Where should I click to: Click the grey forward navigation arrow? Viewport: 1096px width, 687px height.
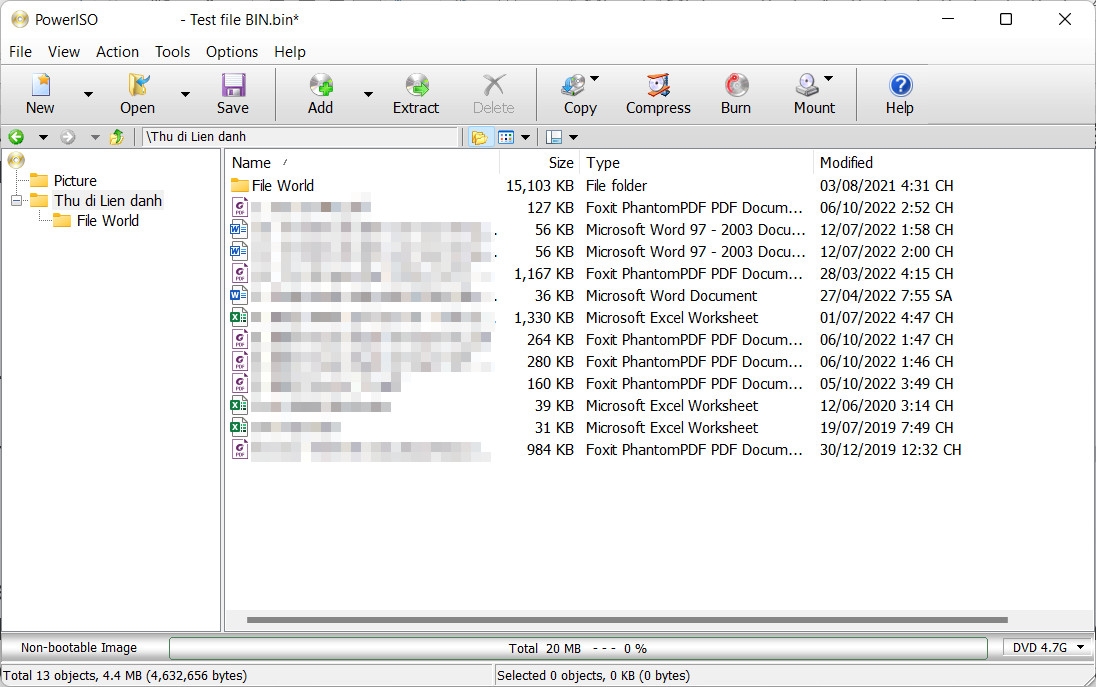[x=68, y=137]
